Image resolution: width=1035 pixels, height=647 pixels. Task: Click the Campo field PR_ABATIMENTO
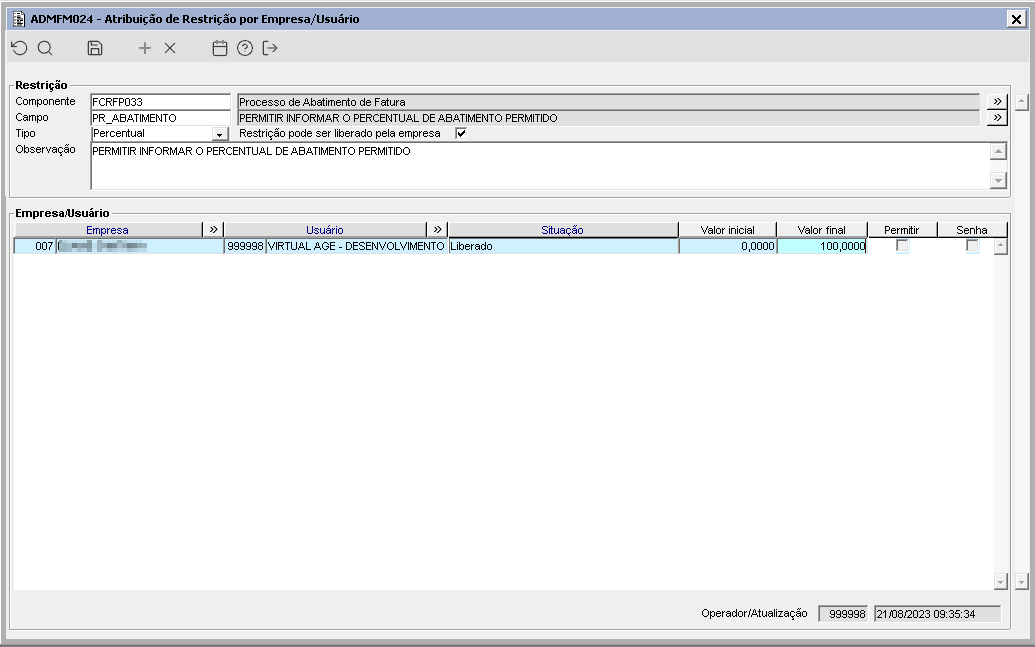coord(160,118)
